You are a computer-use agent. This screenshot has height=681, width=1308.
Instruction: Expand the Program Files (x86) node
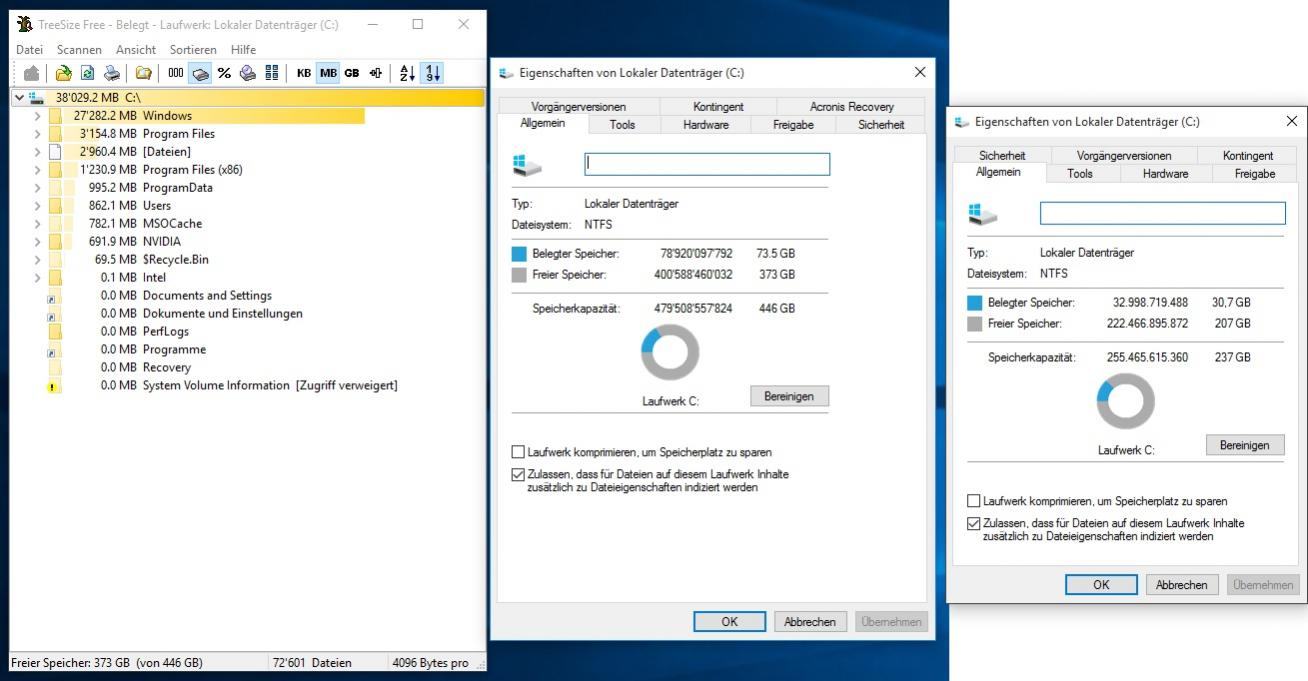tap(38, 170)
